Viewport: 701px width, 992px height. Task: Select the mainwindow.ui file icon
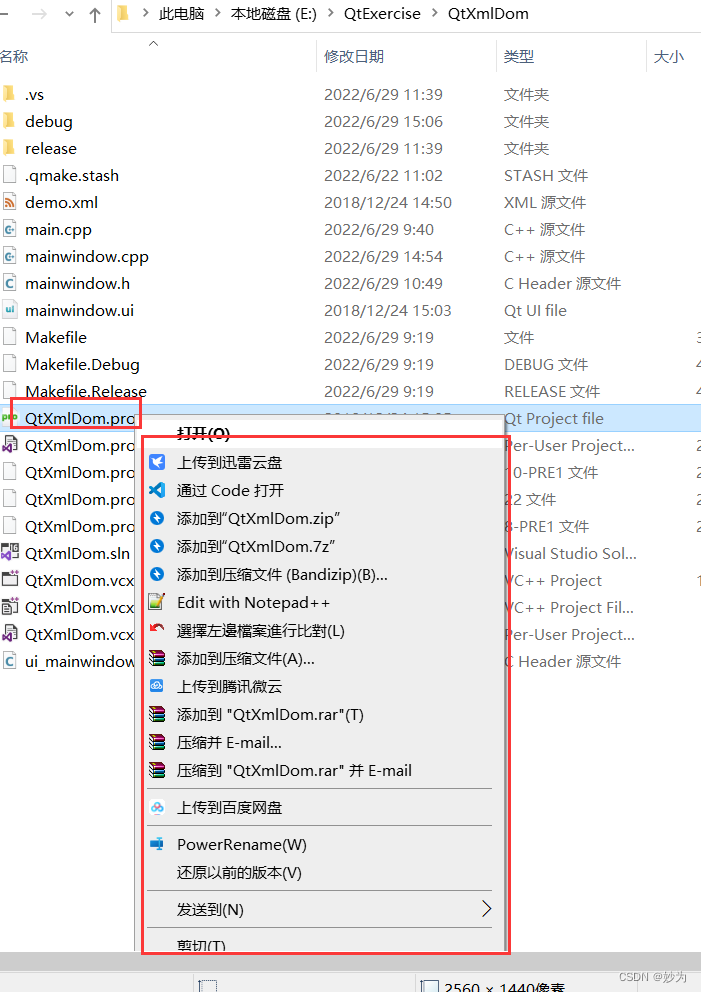[9, 310]
